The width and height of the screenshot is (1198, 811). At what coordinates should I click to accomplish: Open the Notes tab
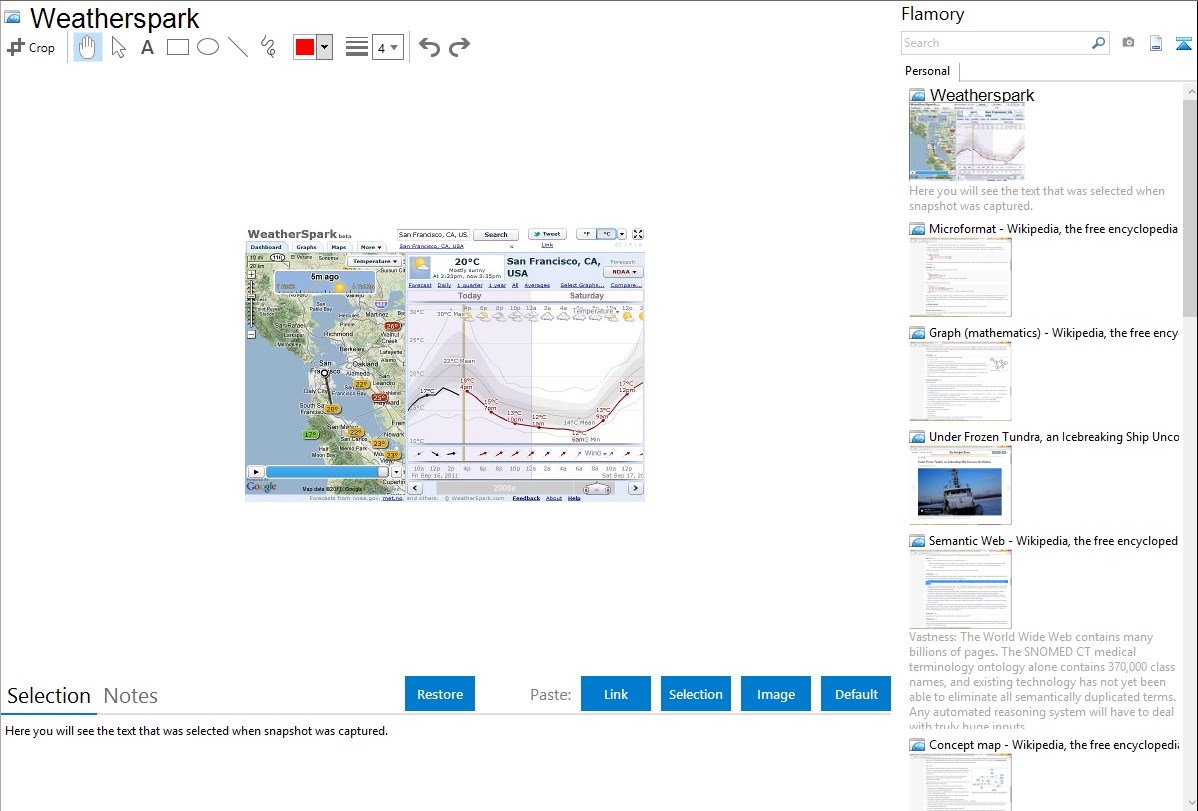pos(131,696)
